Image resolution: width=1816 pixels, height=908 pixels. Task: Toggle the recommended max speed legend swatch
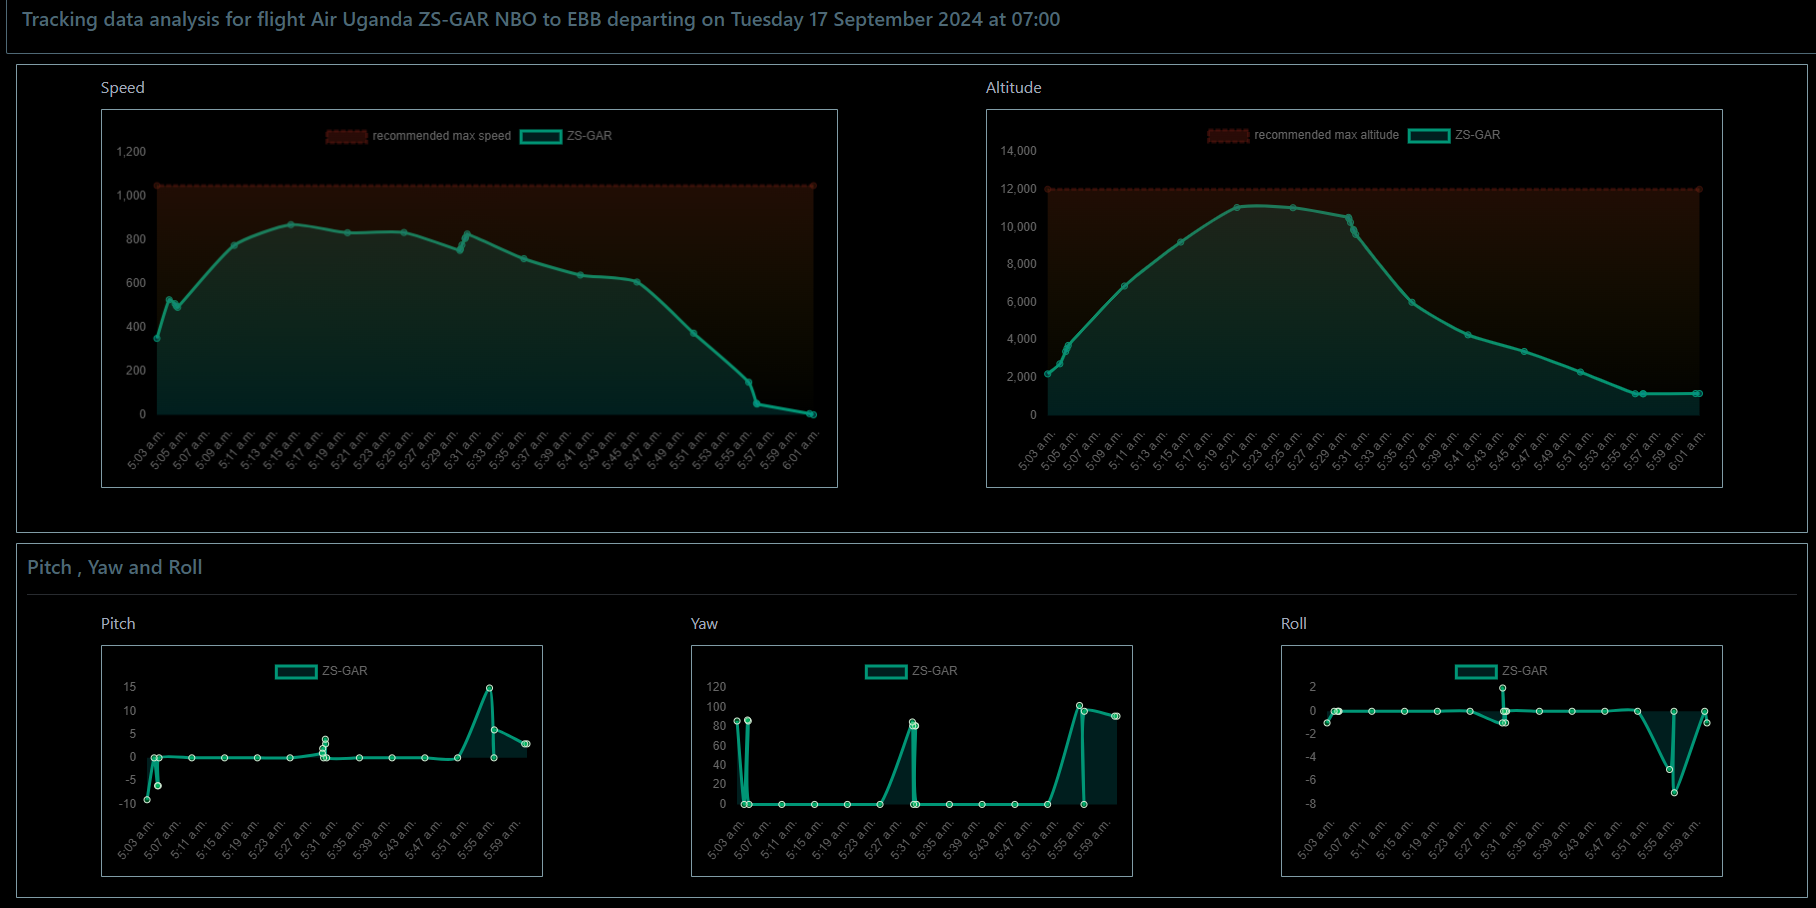pyautogui.click(x=346, y=136)
